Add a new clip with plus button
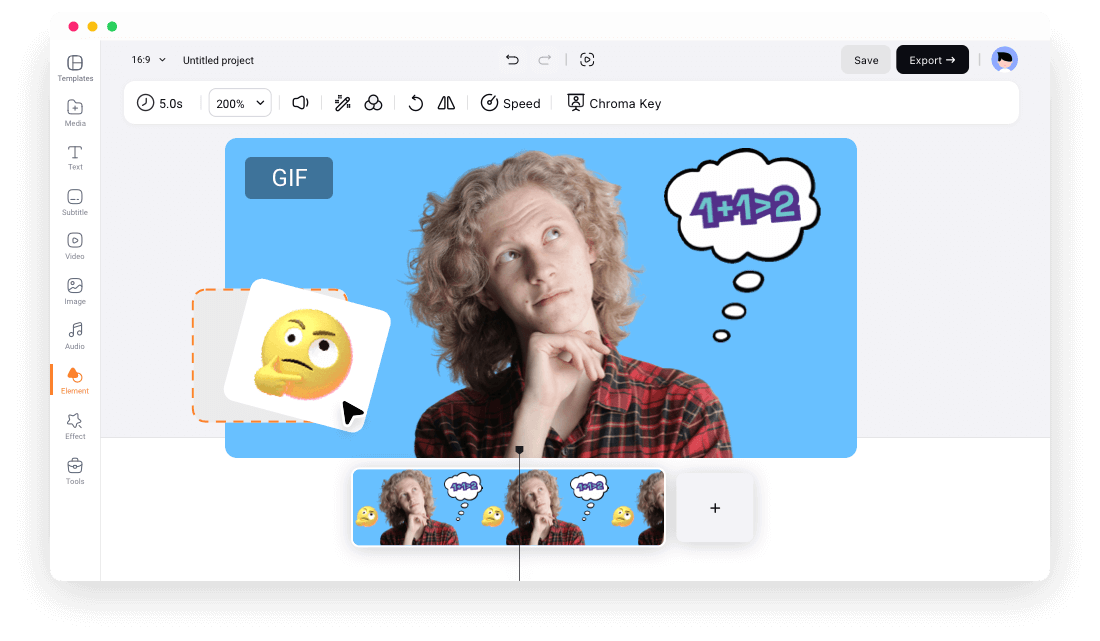Image resolution: width=1100 pixels, height=641 pixels. (715, 508)
